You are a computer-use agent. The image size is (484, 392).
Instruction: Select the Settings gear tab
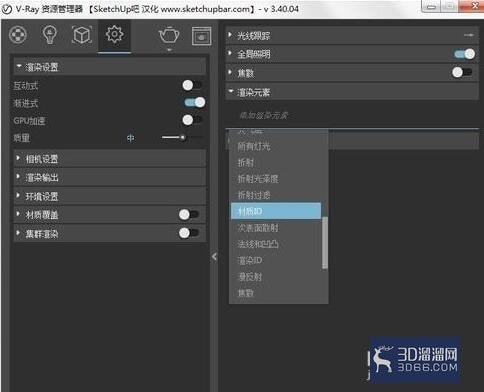(114, 34)
